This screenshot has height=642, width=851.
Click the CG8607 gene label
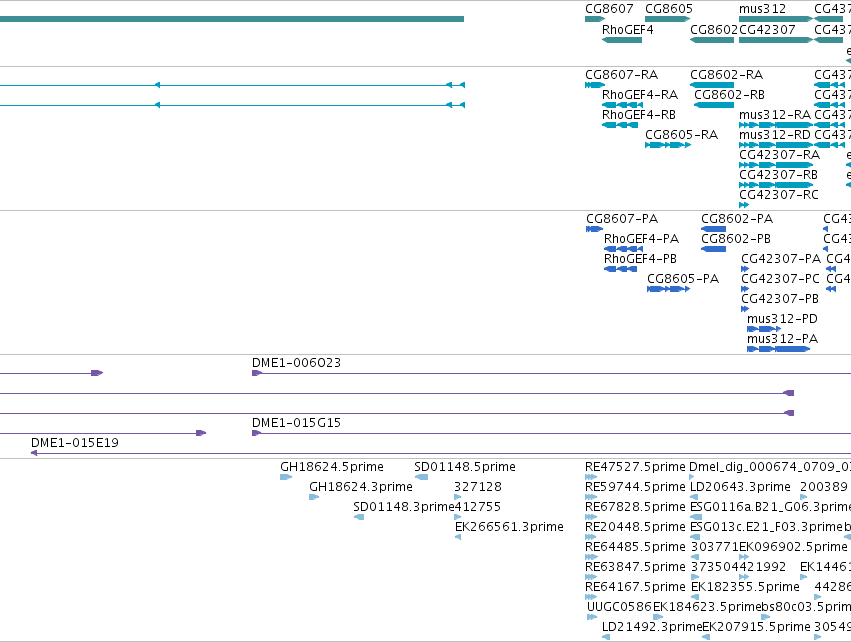[x=609, y=9]
